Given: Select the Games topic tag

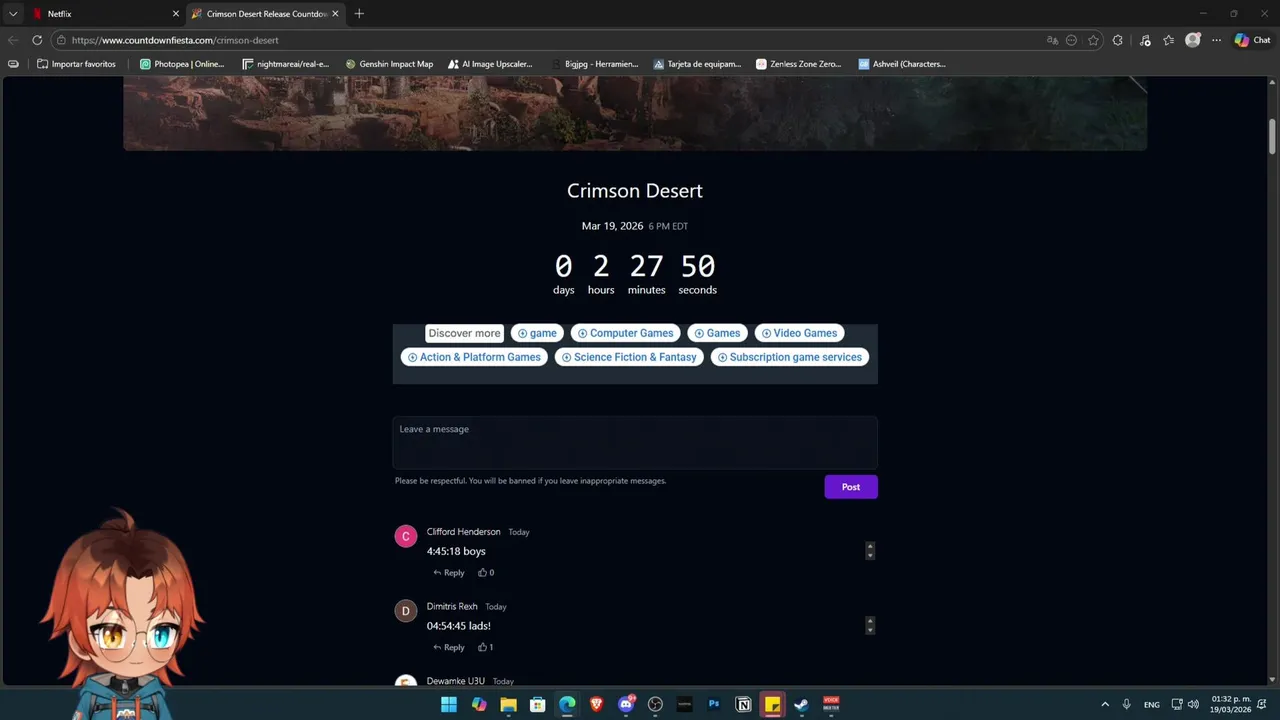Looking at the screenshot, I should tap(717, 333).
